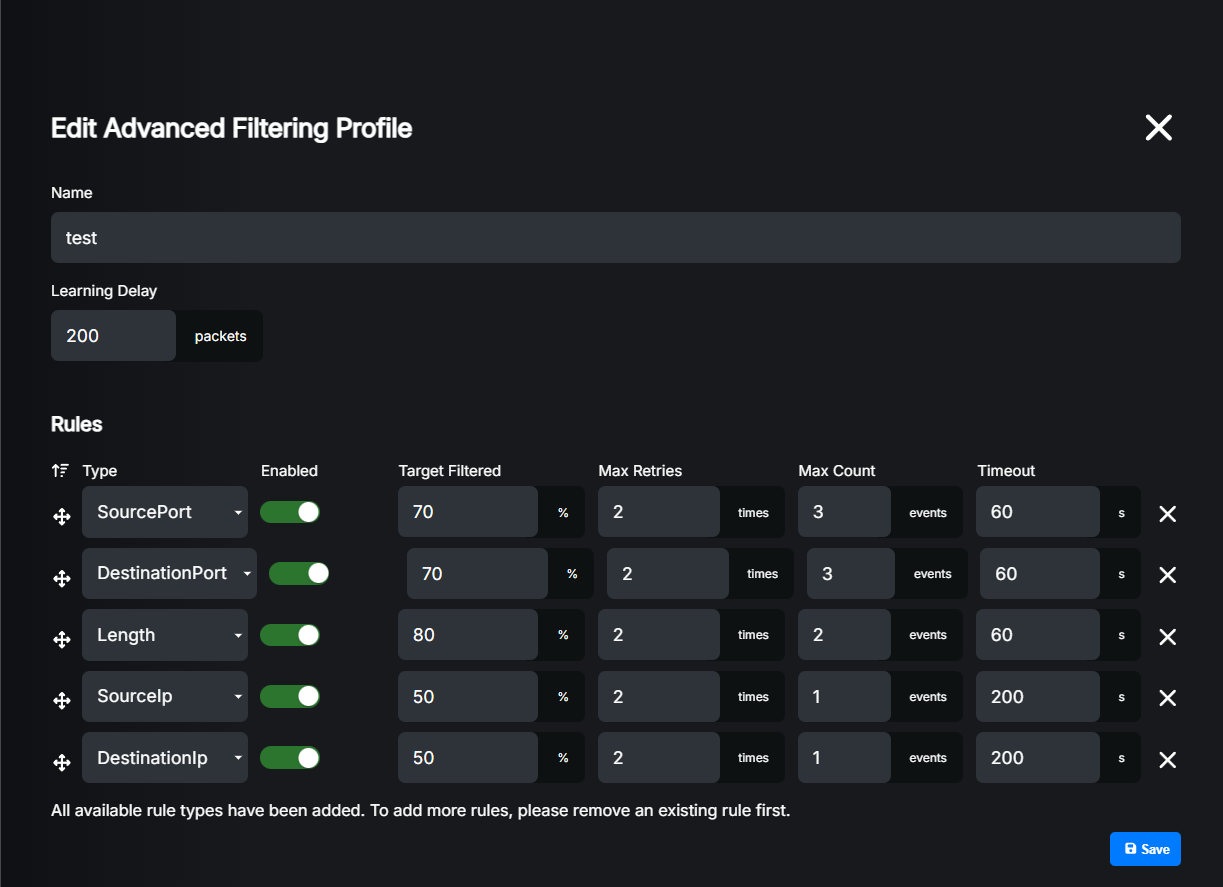Disable the SourcePort rule toggle

(x=290, y=512)
